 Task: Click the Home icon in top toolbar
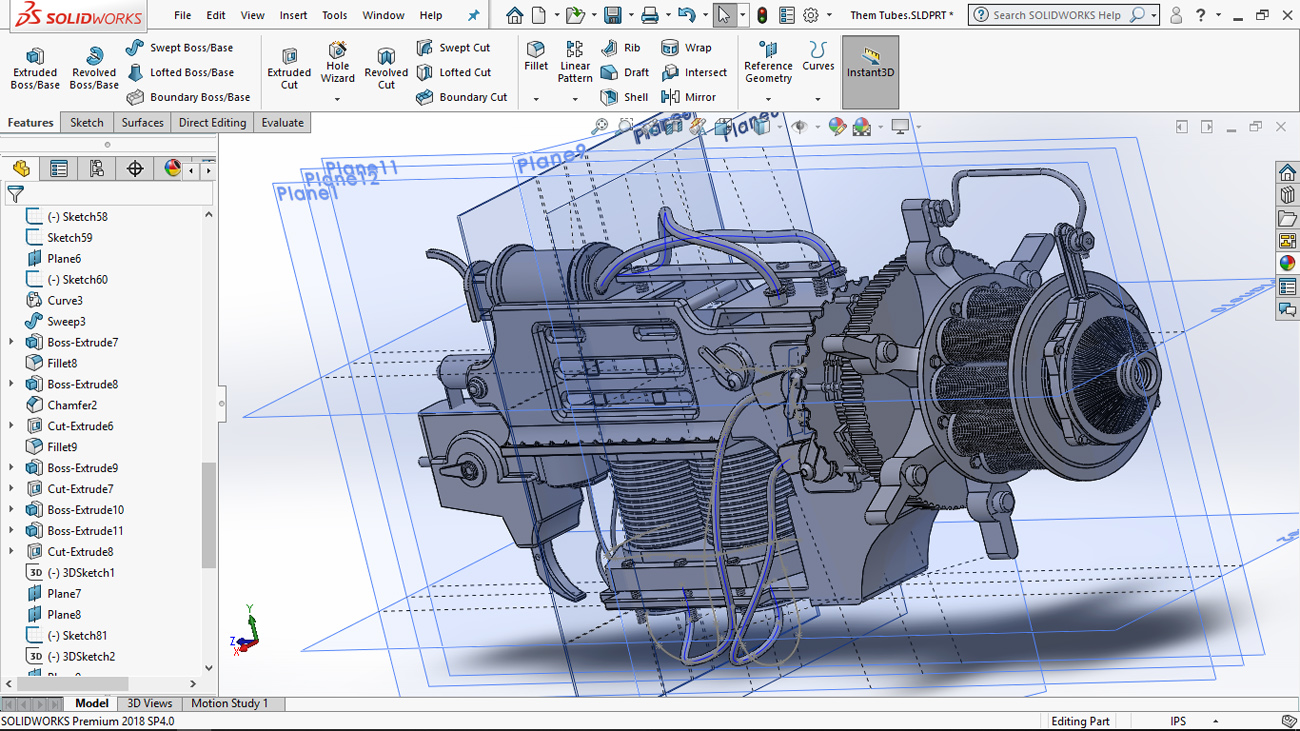(x=514, y=15)
